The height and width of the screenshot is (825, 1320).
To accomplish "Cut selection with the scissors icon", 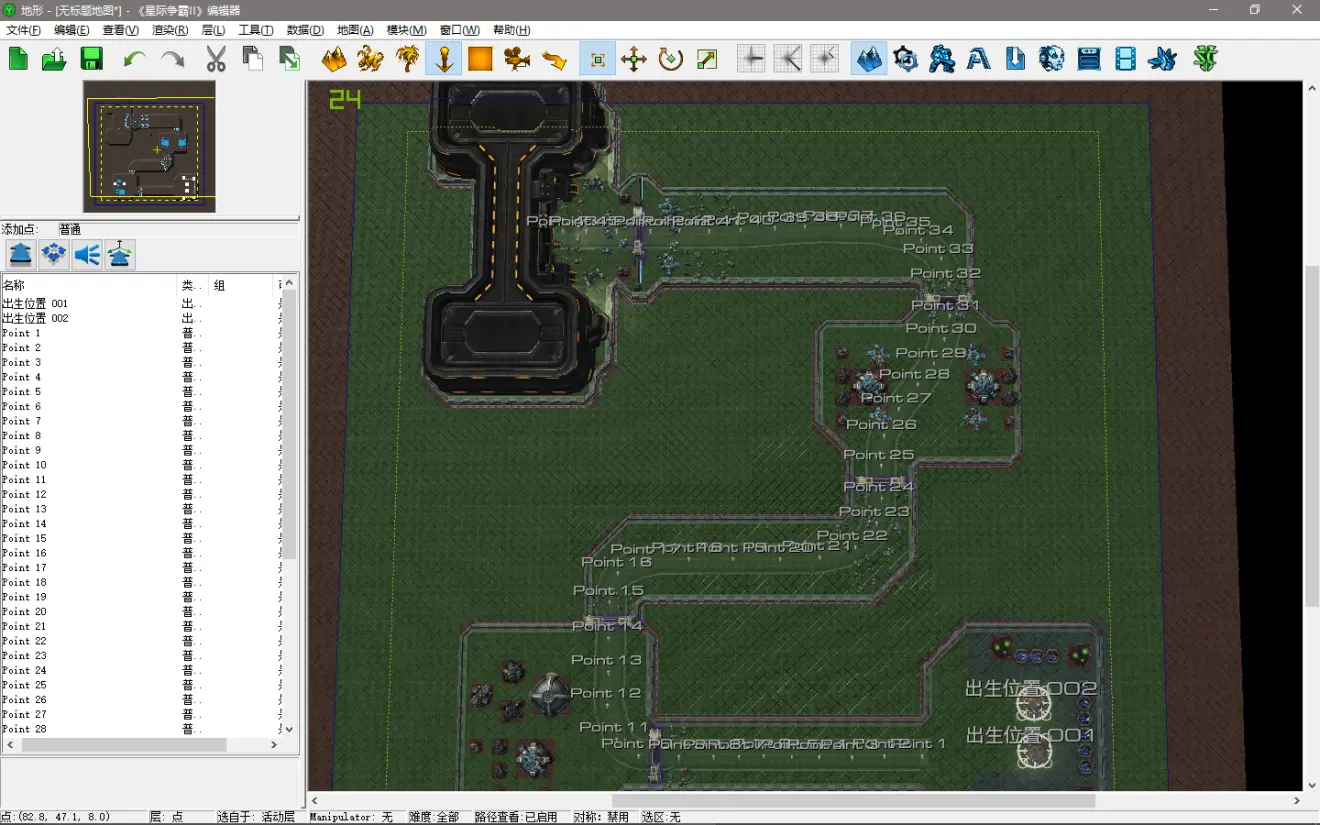I will (216, 59).
